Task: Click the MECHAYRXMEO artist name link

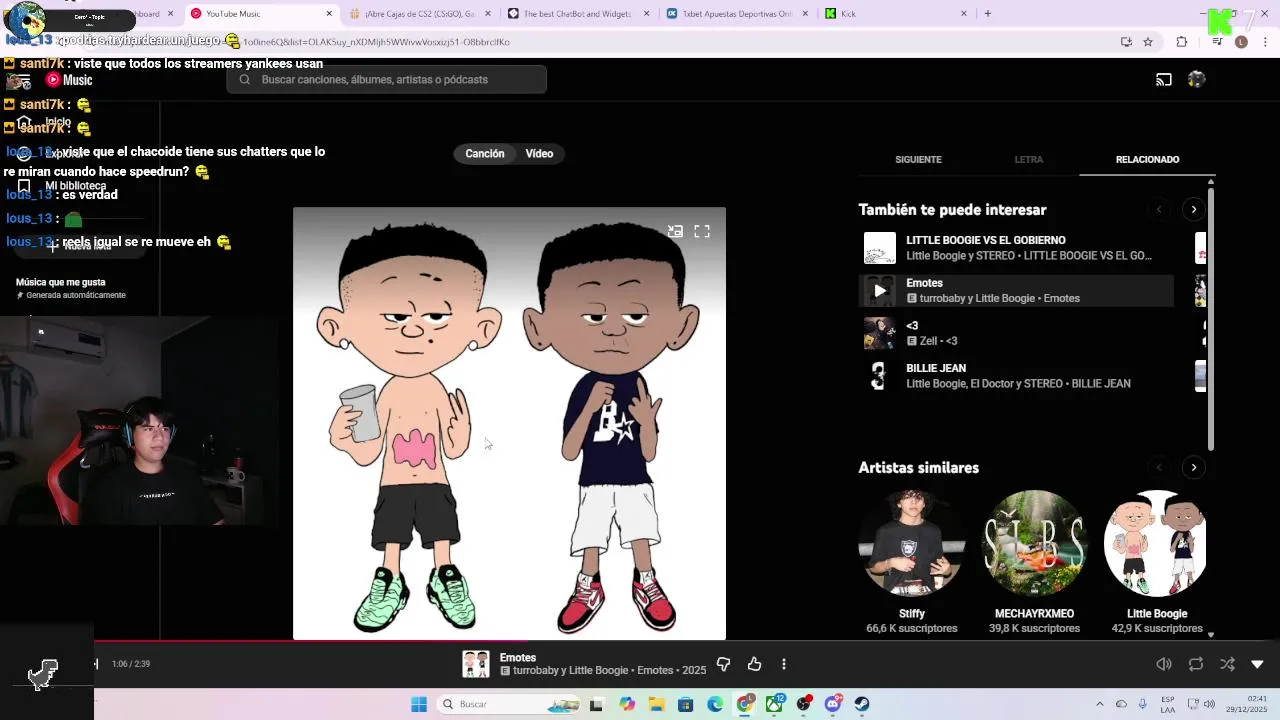Action: point(1034,614)
